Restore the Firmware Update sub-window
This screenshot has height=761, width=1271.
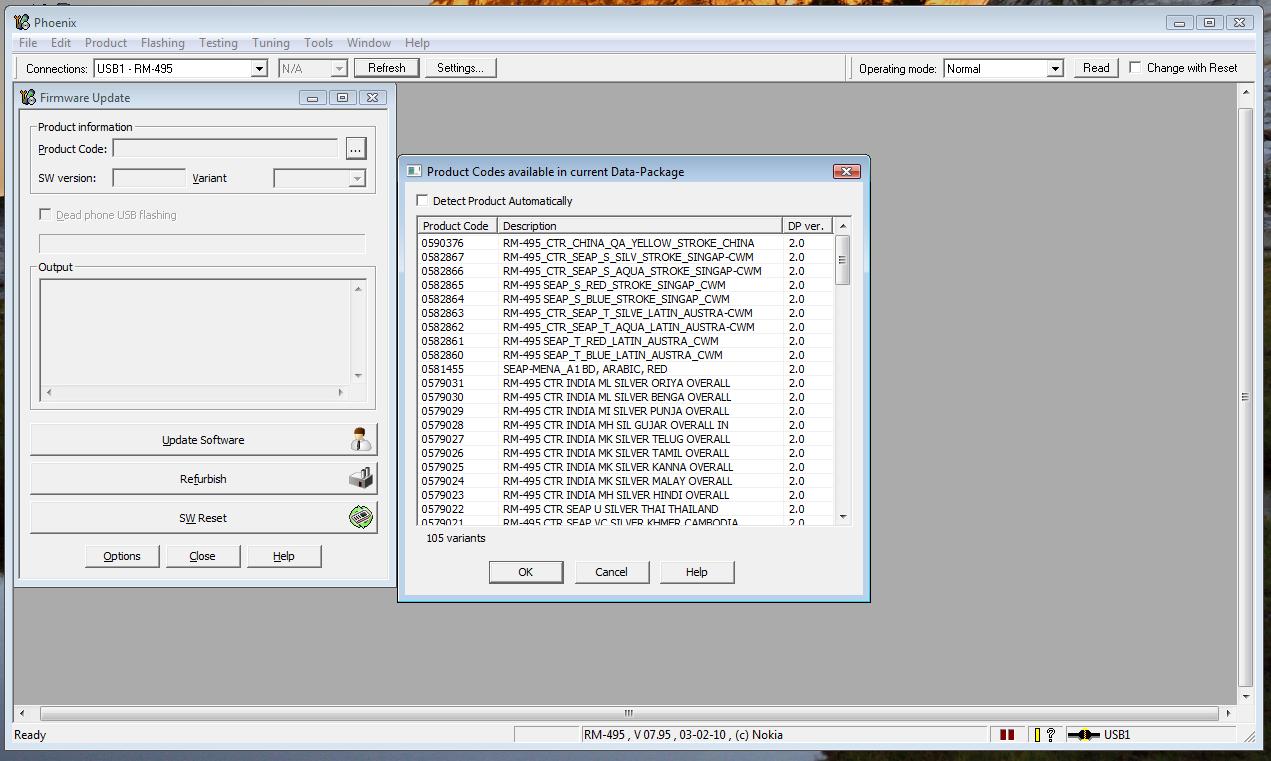coord(342,97)
